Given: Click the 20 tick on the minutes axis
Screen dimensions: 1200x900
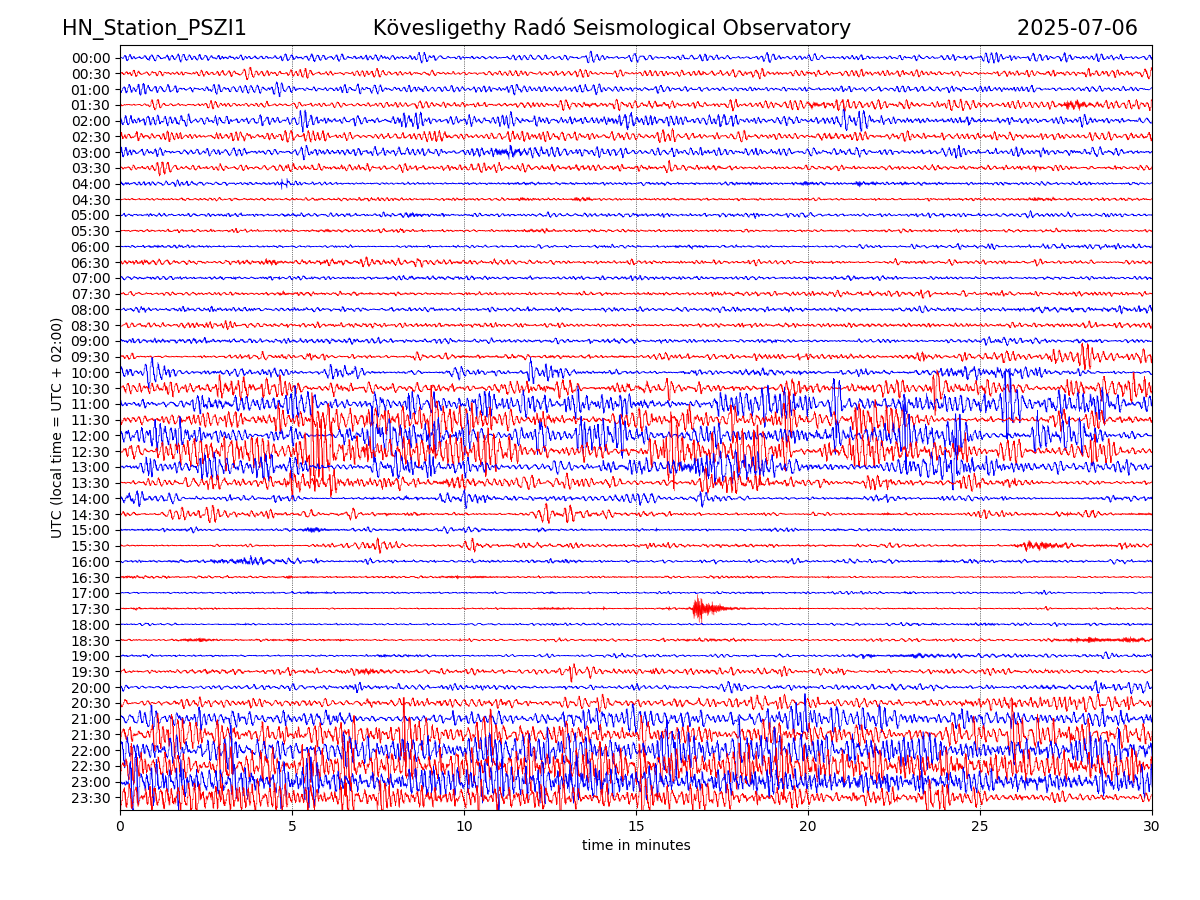Looking at the screenshot, I should pos(808,827).
